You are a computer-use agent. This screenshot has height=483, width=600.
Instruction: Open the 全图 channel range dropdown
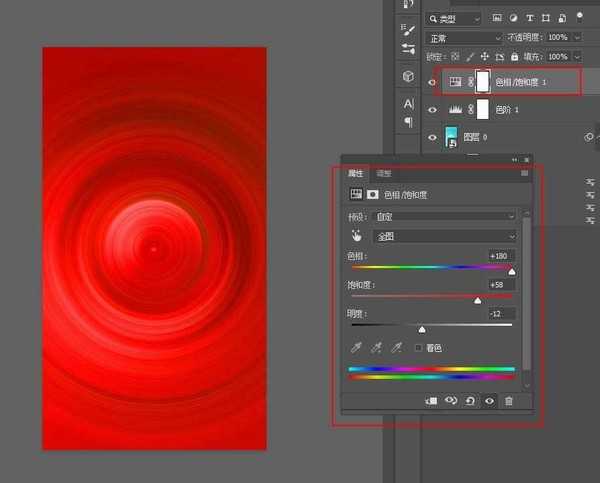click(x=445, y=236)
